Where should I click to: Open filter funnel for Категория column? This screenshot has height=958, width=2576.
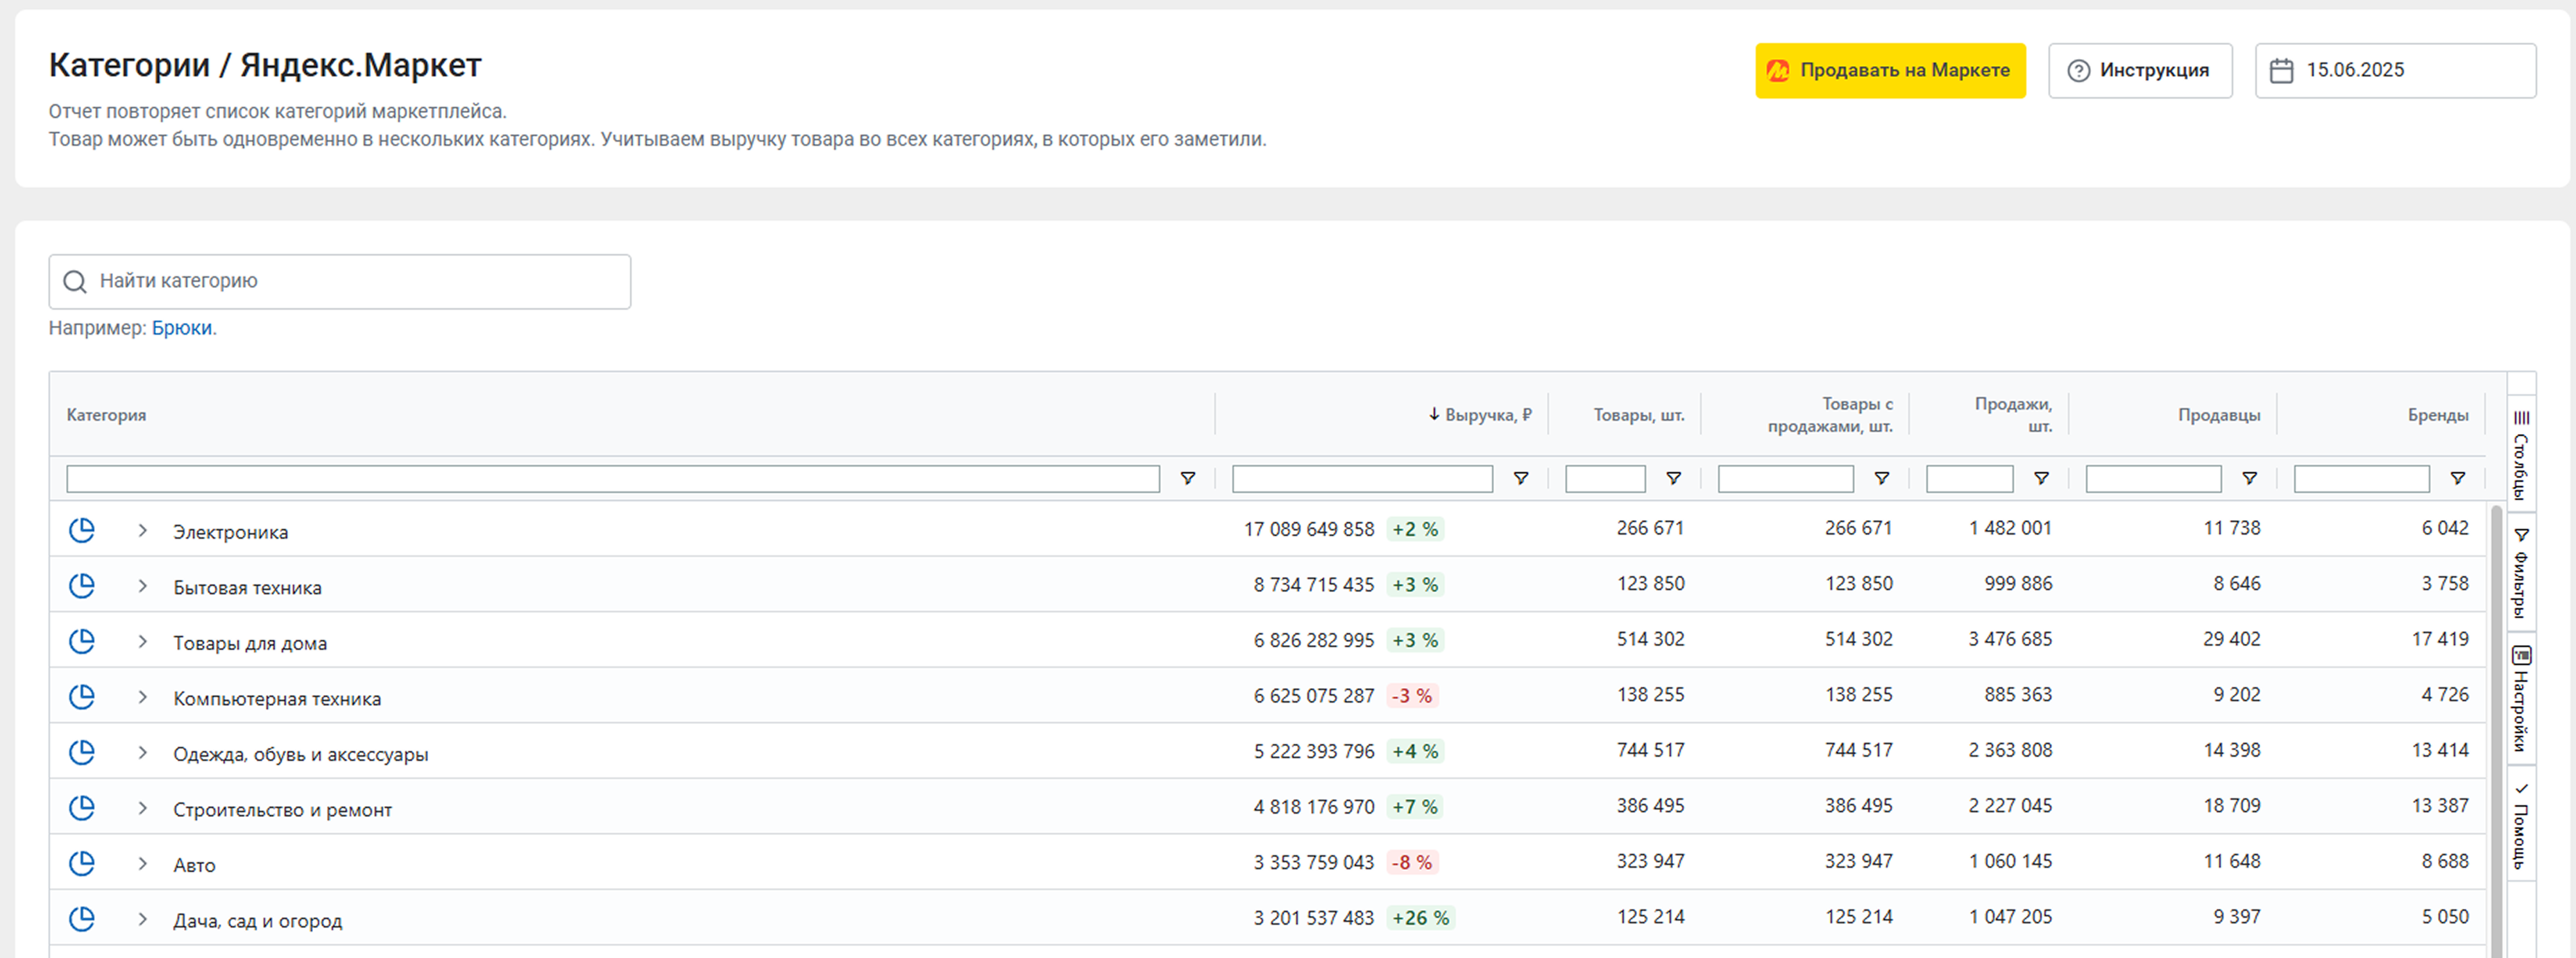coord(1188,479)
